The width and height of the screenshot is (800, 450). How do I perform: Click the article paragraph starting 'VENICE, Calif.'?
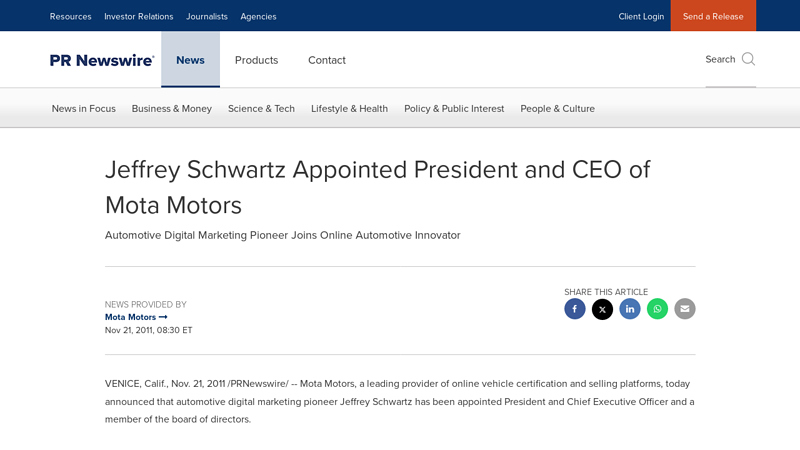pos(399,402)
